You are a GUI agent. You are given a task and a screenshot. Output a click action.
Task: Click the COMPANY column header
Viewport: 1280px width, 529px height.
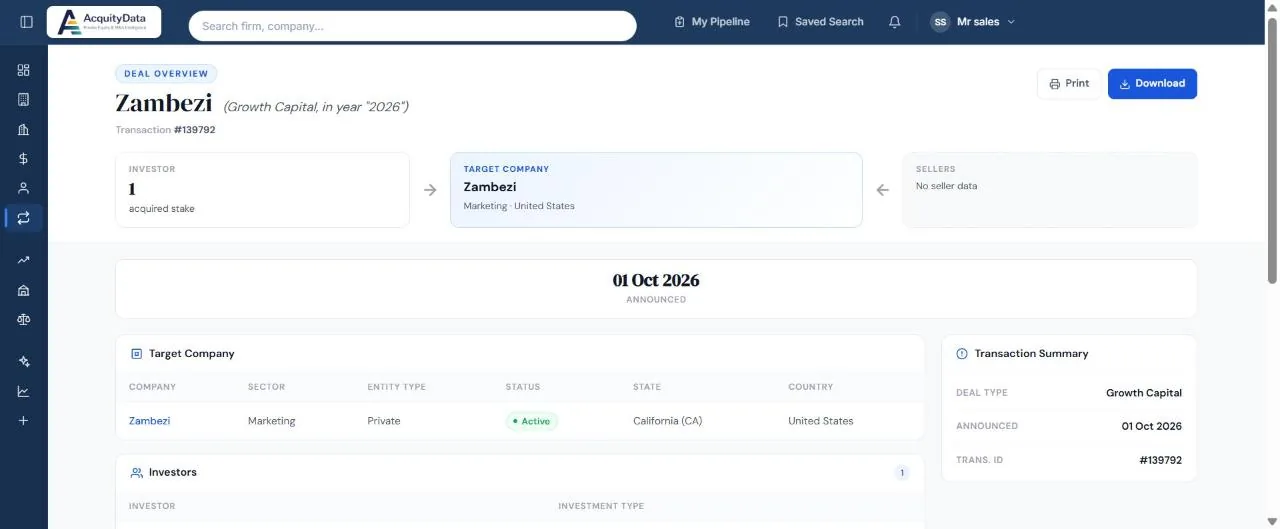[x=152, y=387]
